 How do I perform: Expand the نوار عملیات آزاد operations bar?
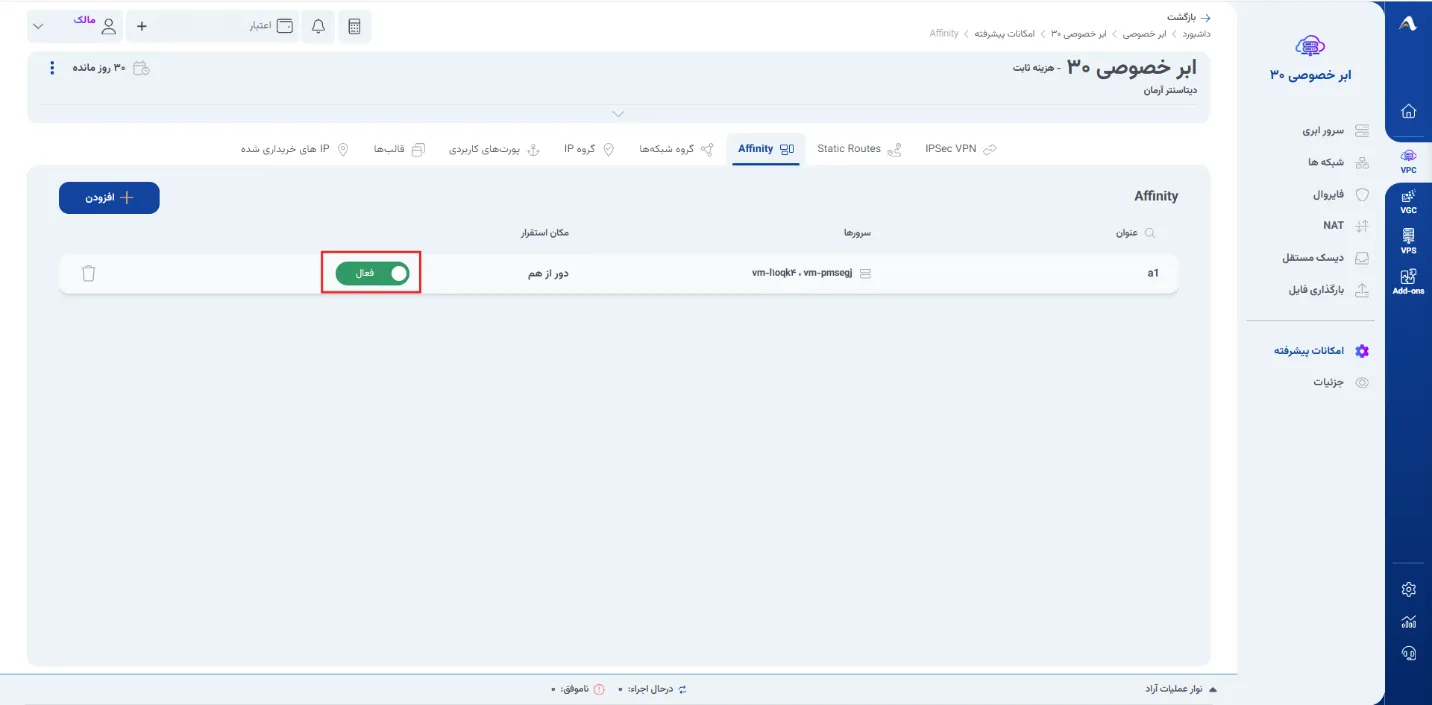(x=1181, y=689)
